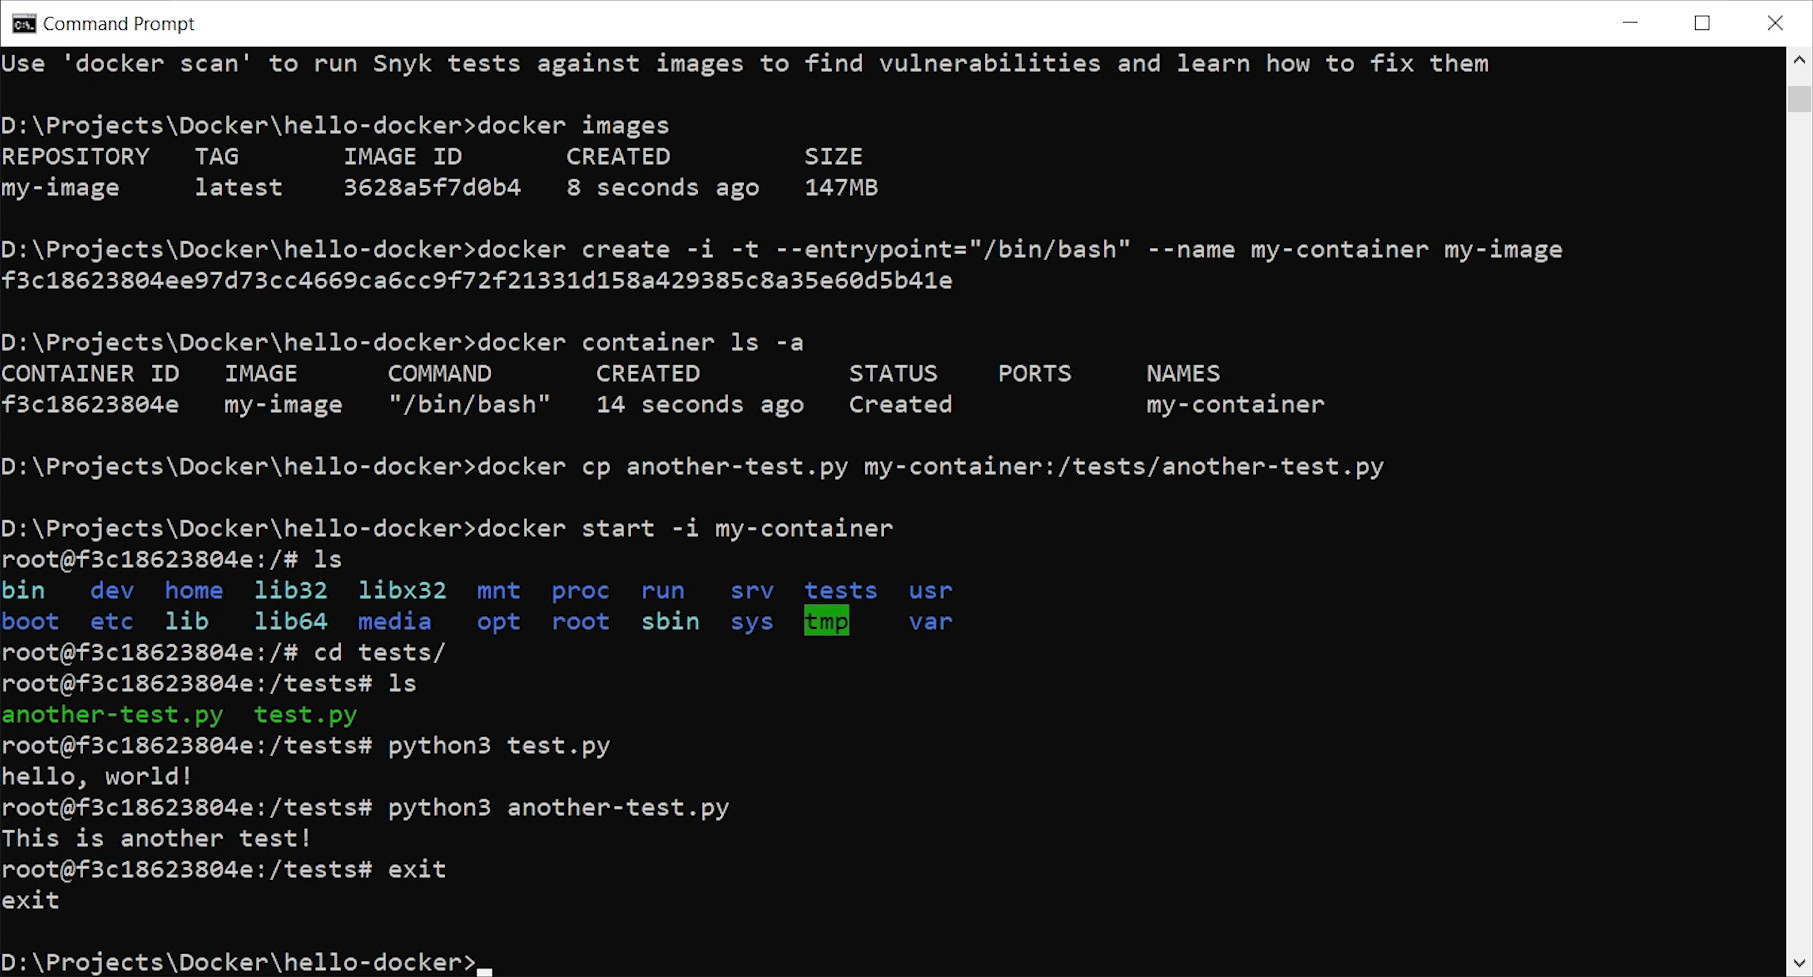Select the opt folder name
The image size is (1813, 977).
click(x=498, y=620)
